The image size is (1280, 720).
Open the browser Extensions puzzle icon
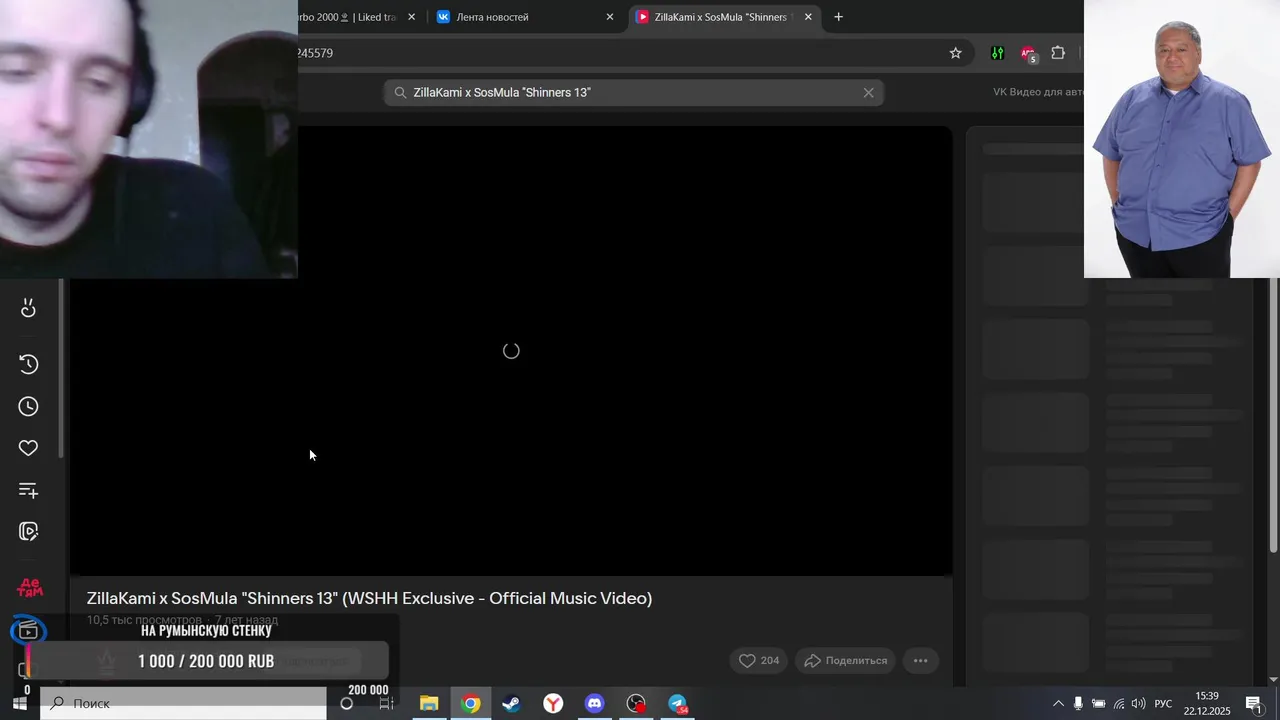tap(1058, 53)
